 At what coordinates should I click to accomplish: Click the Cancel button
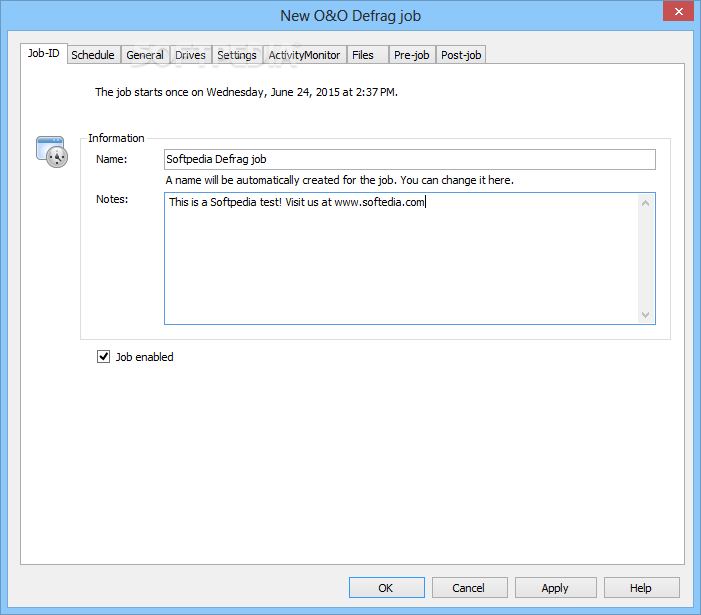pos(469,588)
